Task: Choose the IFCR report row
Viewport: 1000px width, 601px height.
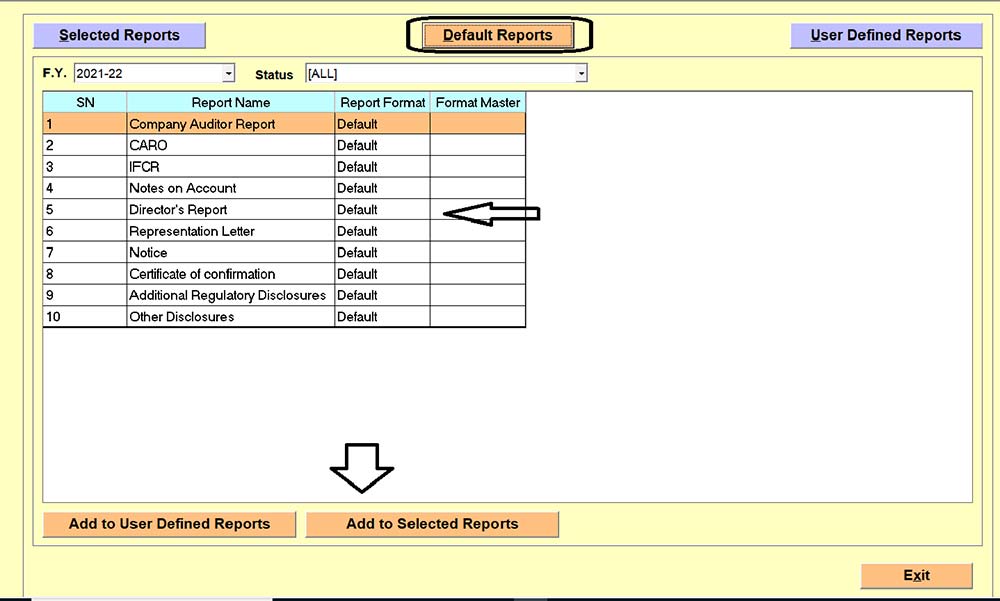Action: (x=230, y=166)
